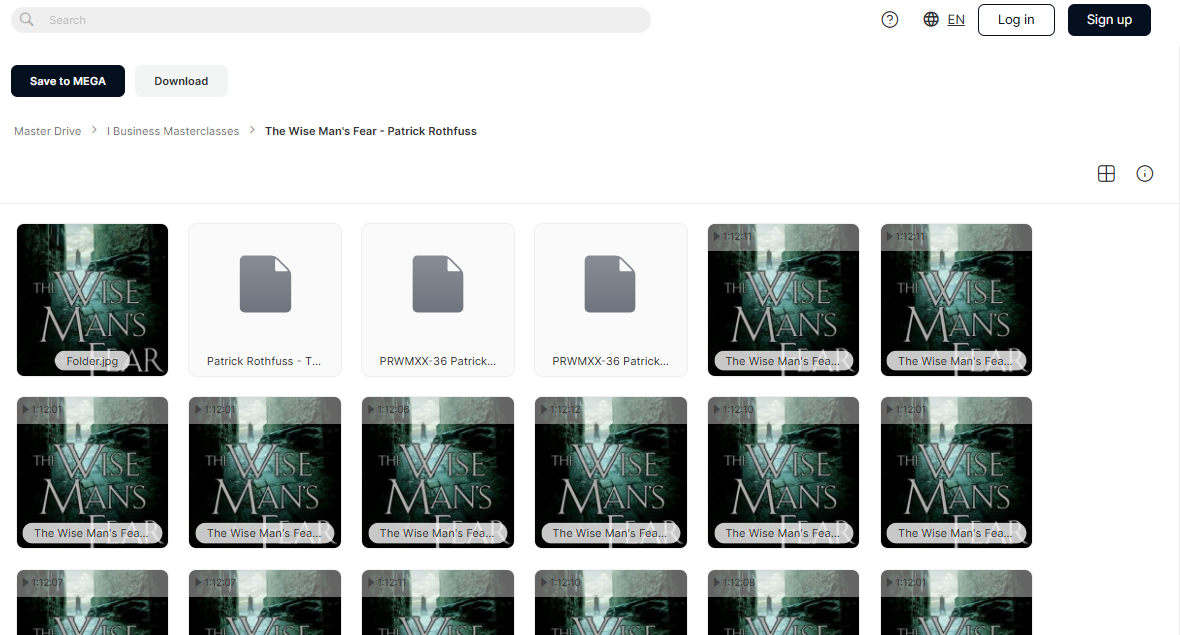The width and height of the screenshot is (1180, 635).
Task: Click the globe language icon
Action: 931,20
